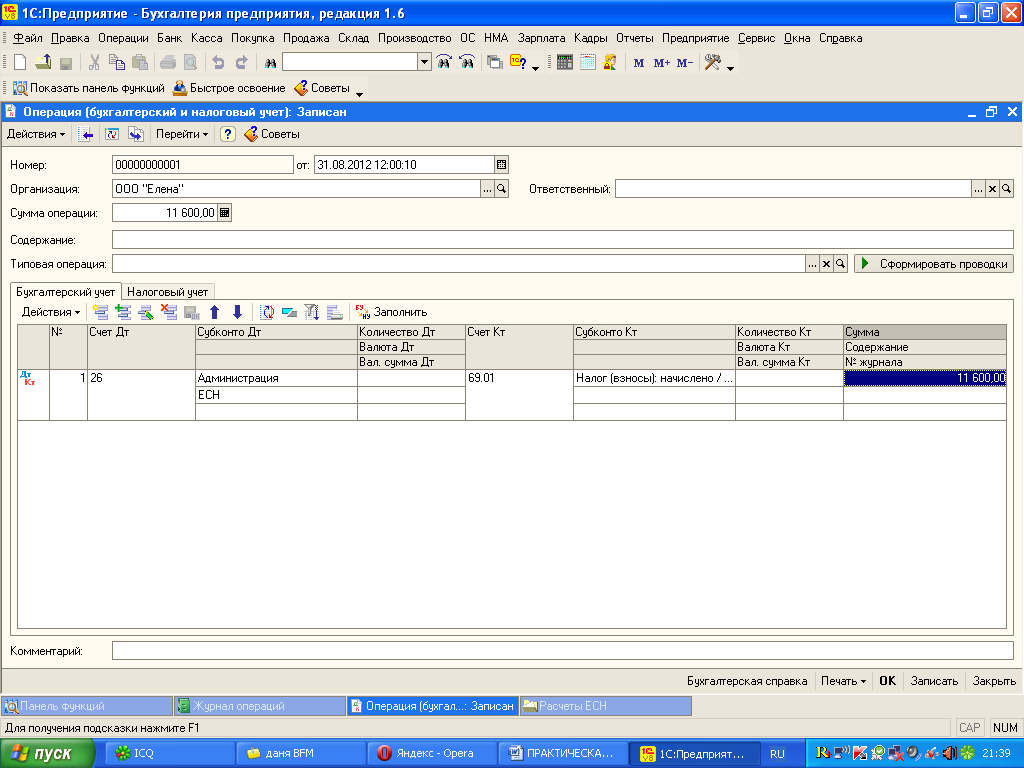Click the input on basis icon

pos(136,135)
